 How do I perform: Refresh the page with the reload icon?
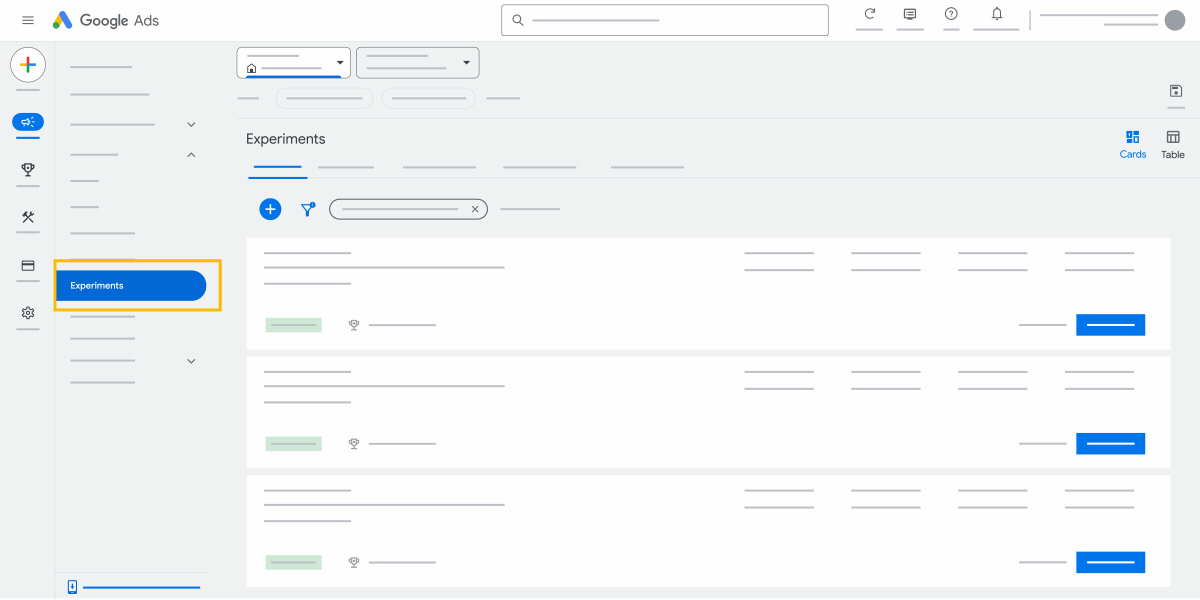tap(868, 17)
